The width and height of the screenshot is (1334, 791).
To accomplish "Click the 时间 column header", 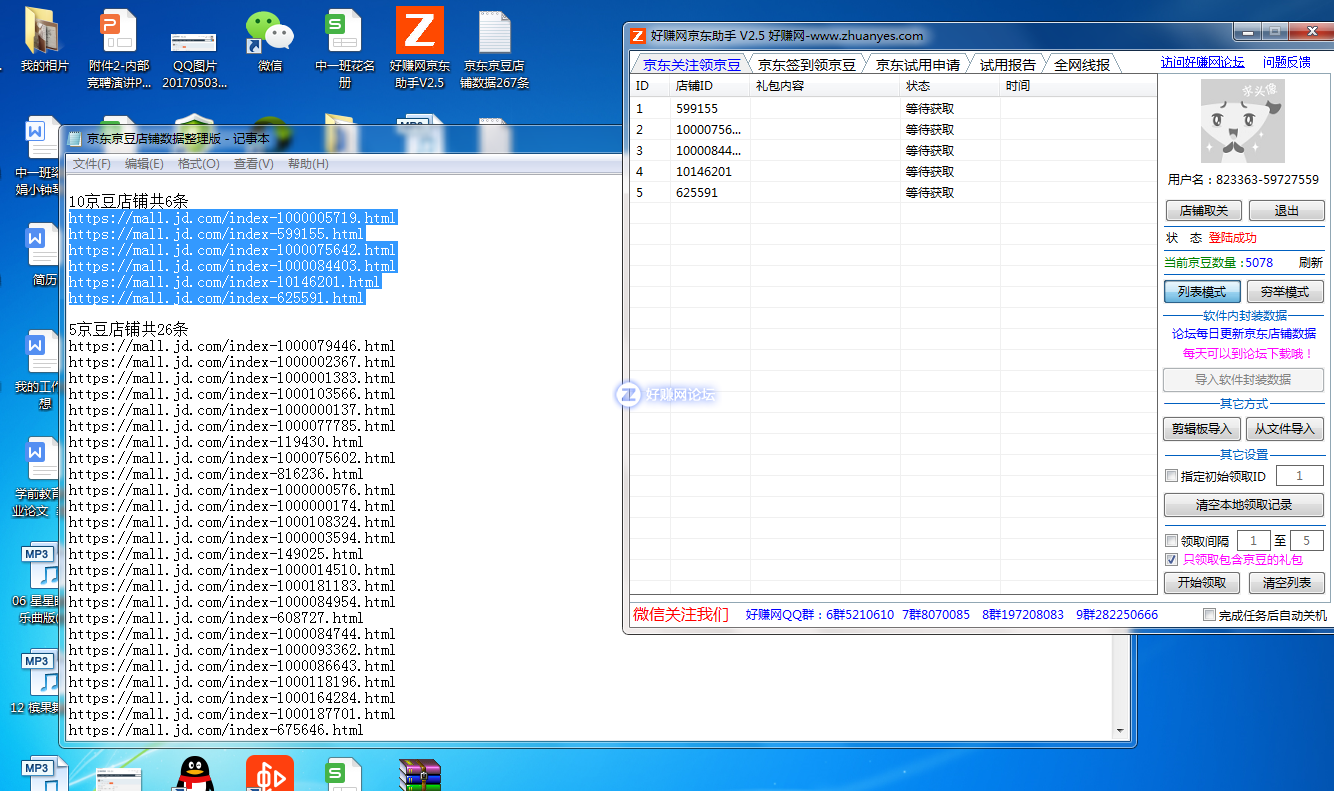I will (1078, 86).
